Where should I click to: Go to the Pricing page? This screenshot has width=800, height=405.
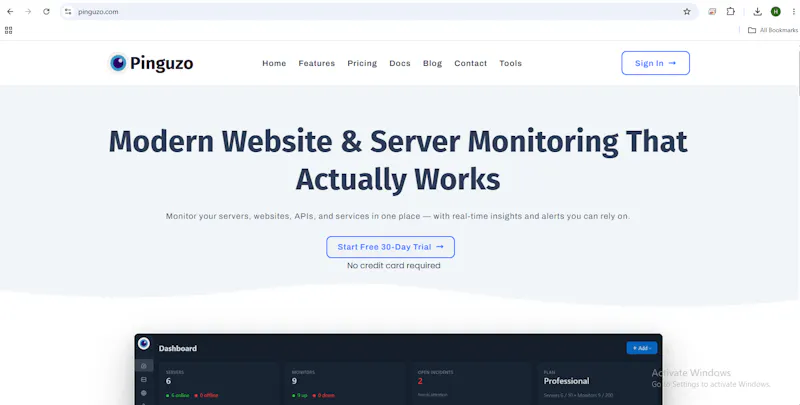coord(362,63)
